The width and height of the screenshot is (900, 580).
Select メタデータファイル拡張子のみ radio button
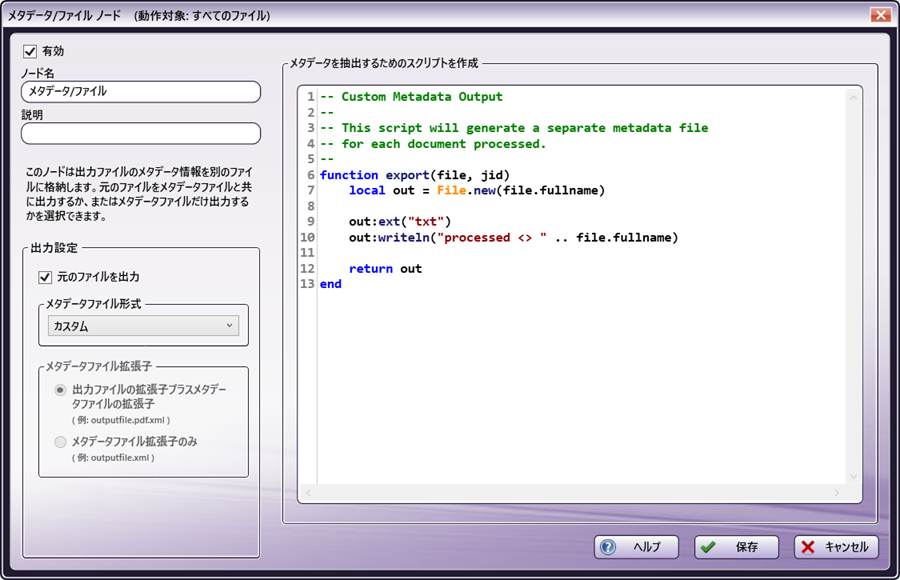[x=60, y=442]
